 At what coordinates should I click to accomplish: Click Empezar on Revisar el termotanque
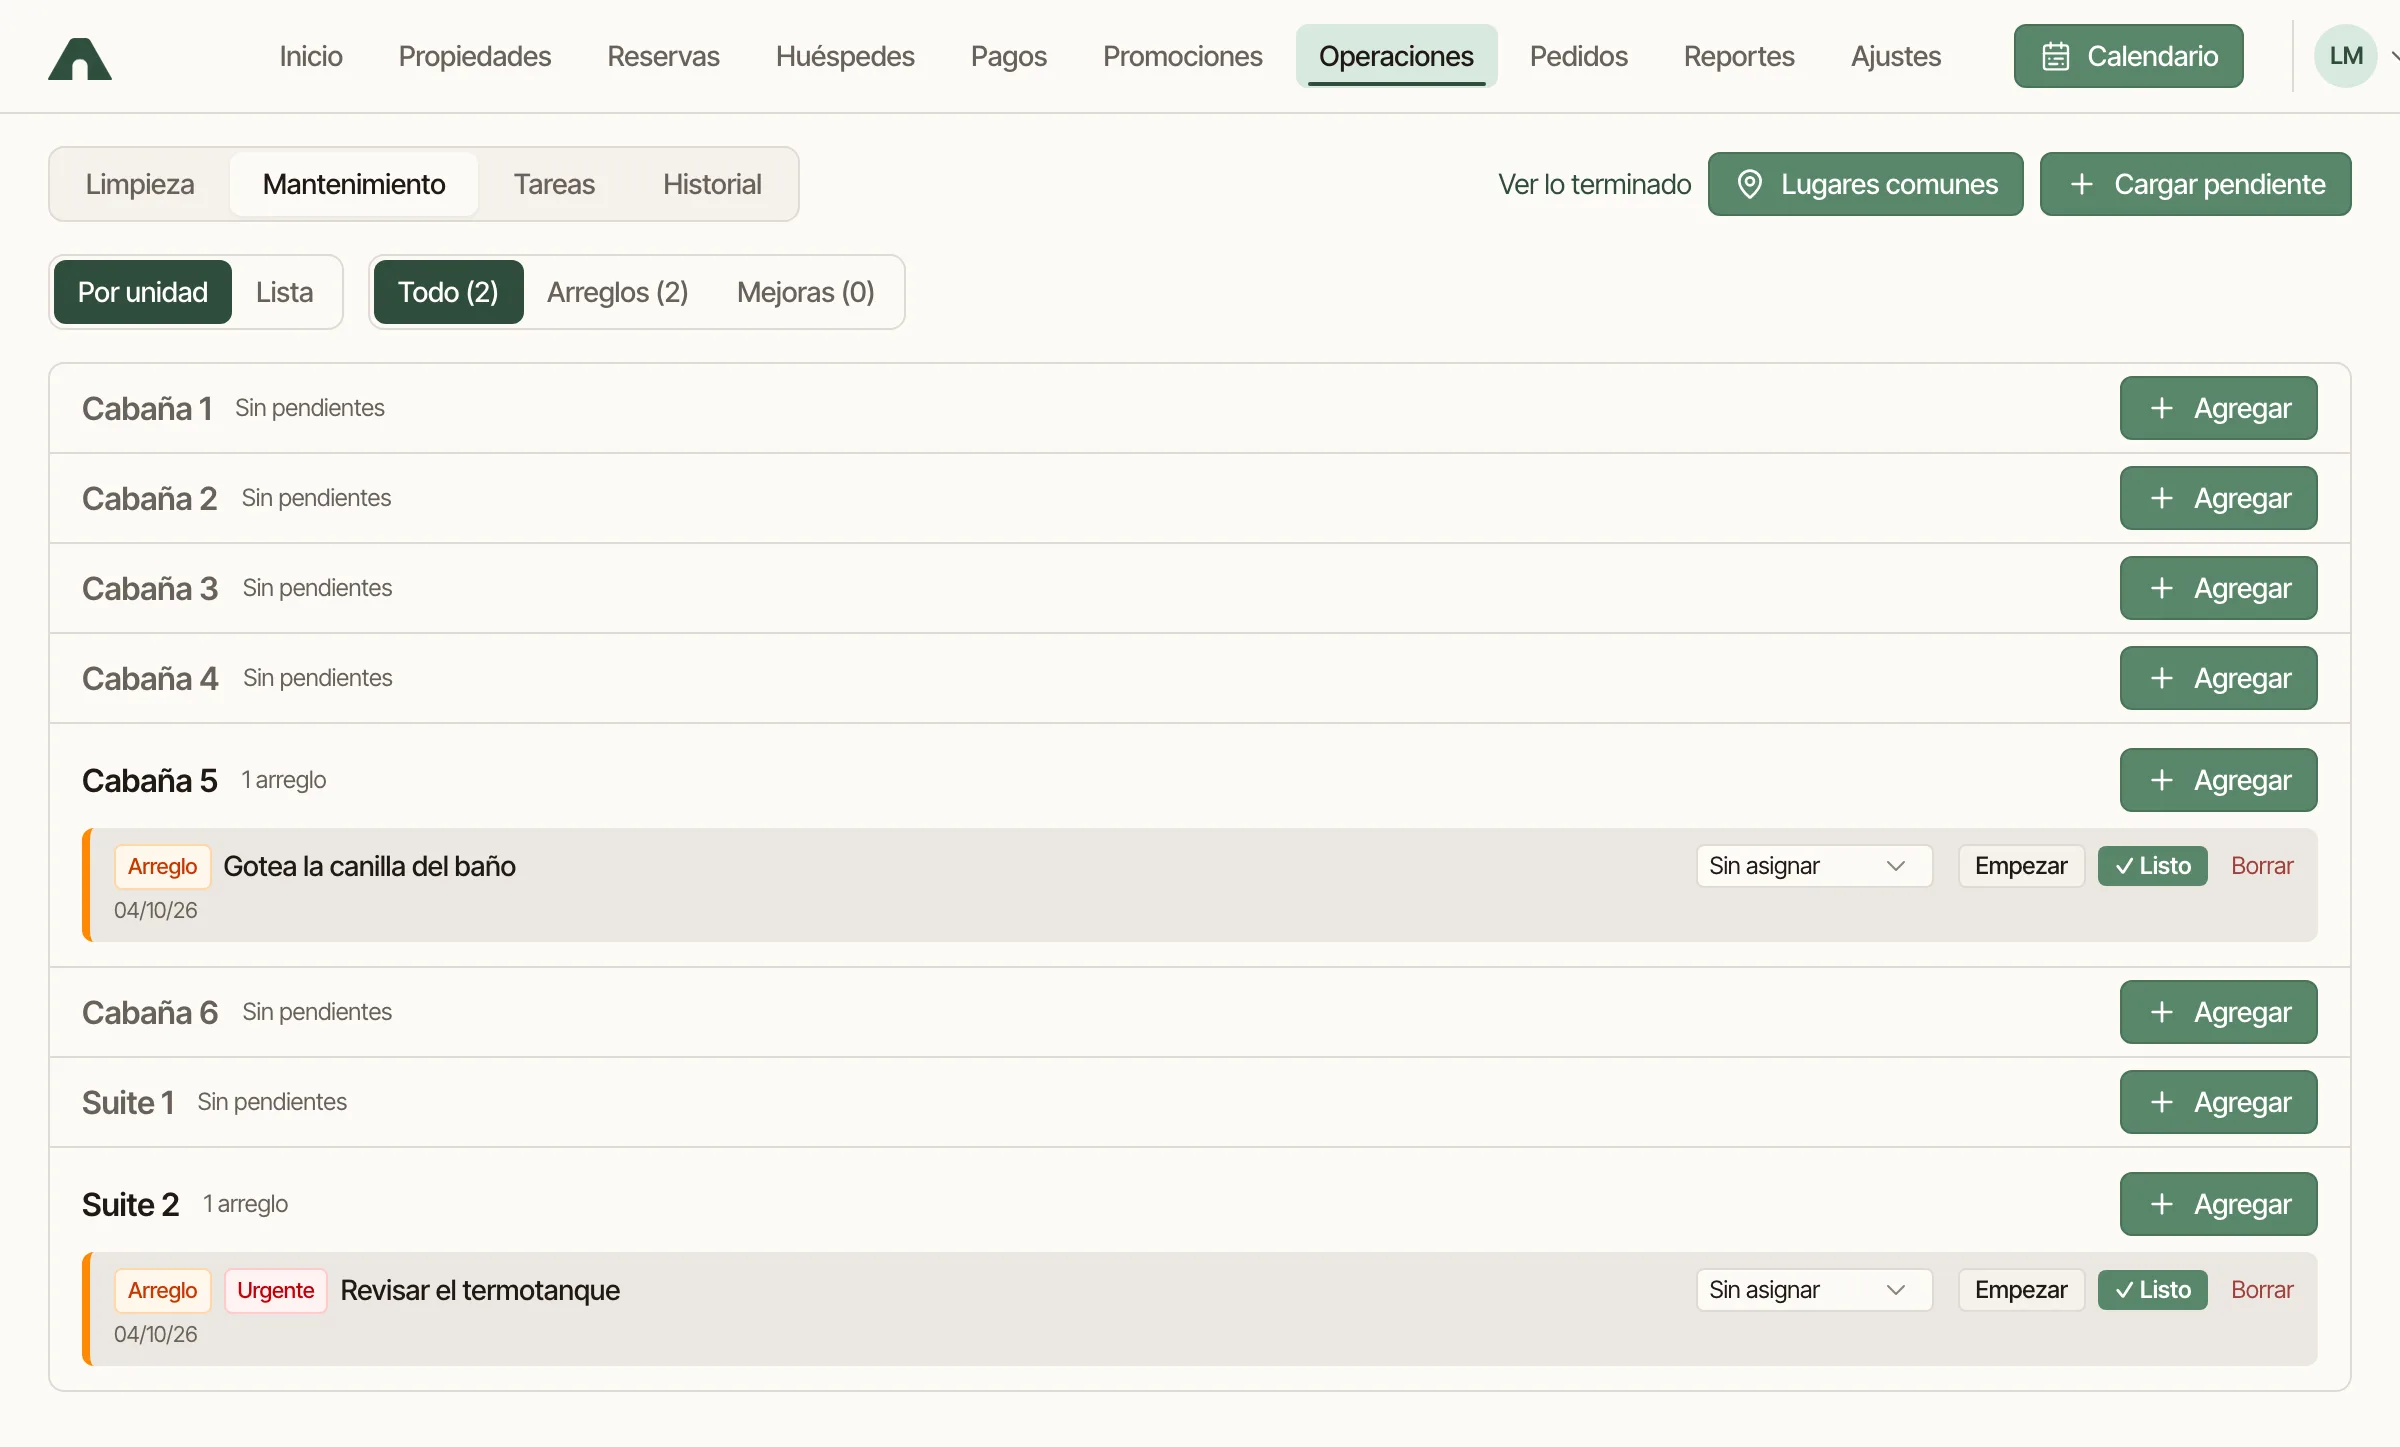coord(2021,1290)
